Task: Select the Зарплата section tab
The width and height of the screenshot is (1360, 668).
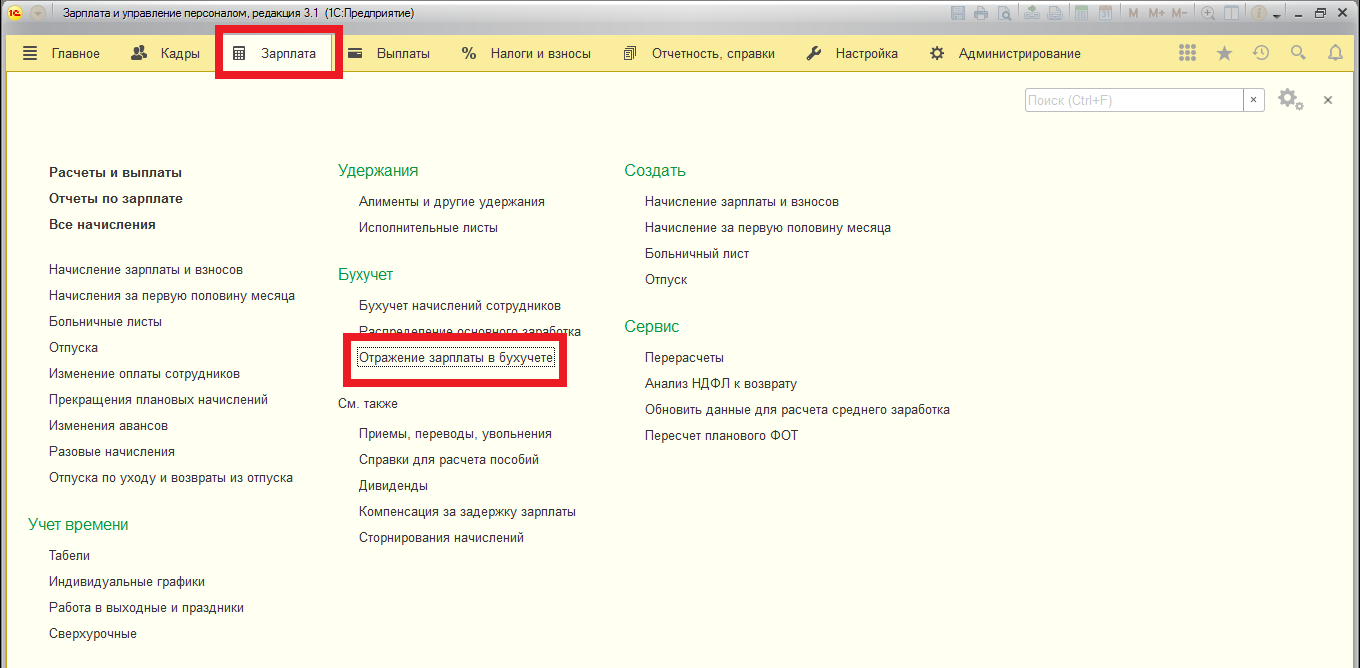Action: point(278,54)
